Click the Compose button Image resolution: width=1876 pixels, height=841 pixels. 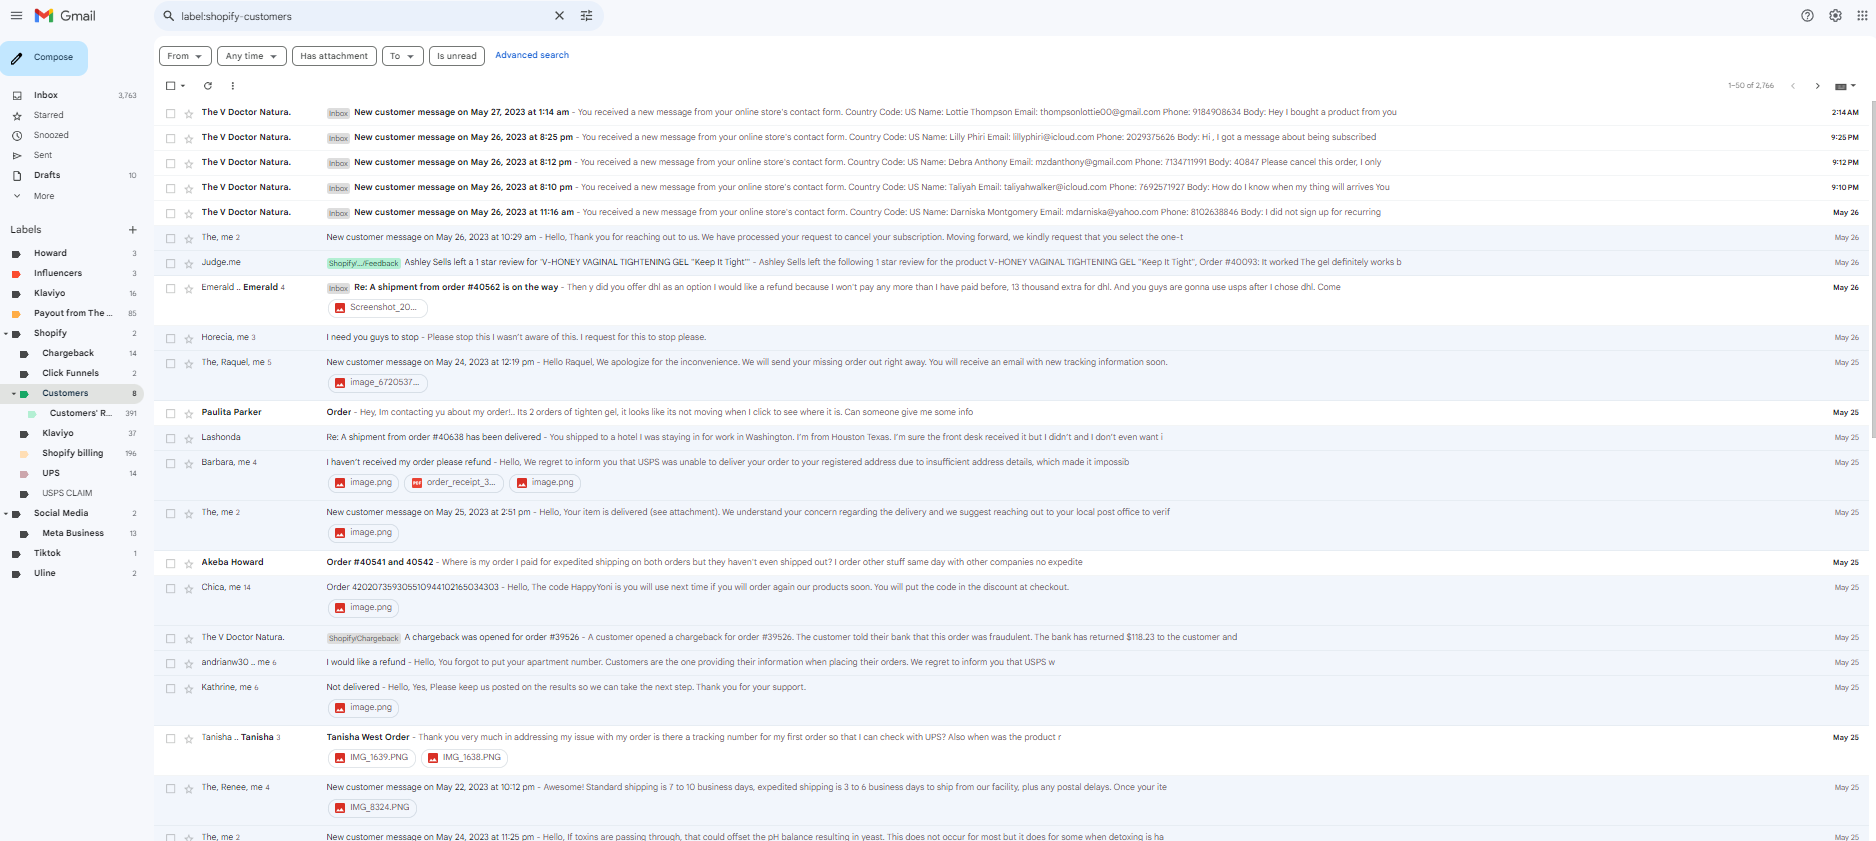[44, 58]
